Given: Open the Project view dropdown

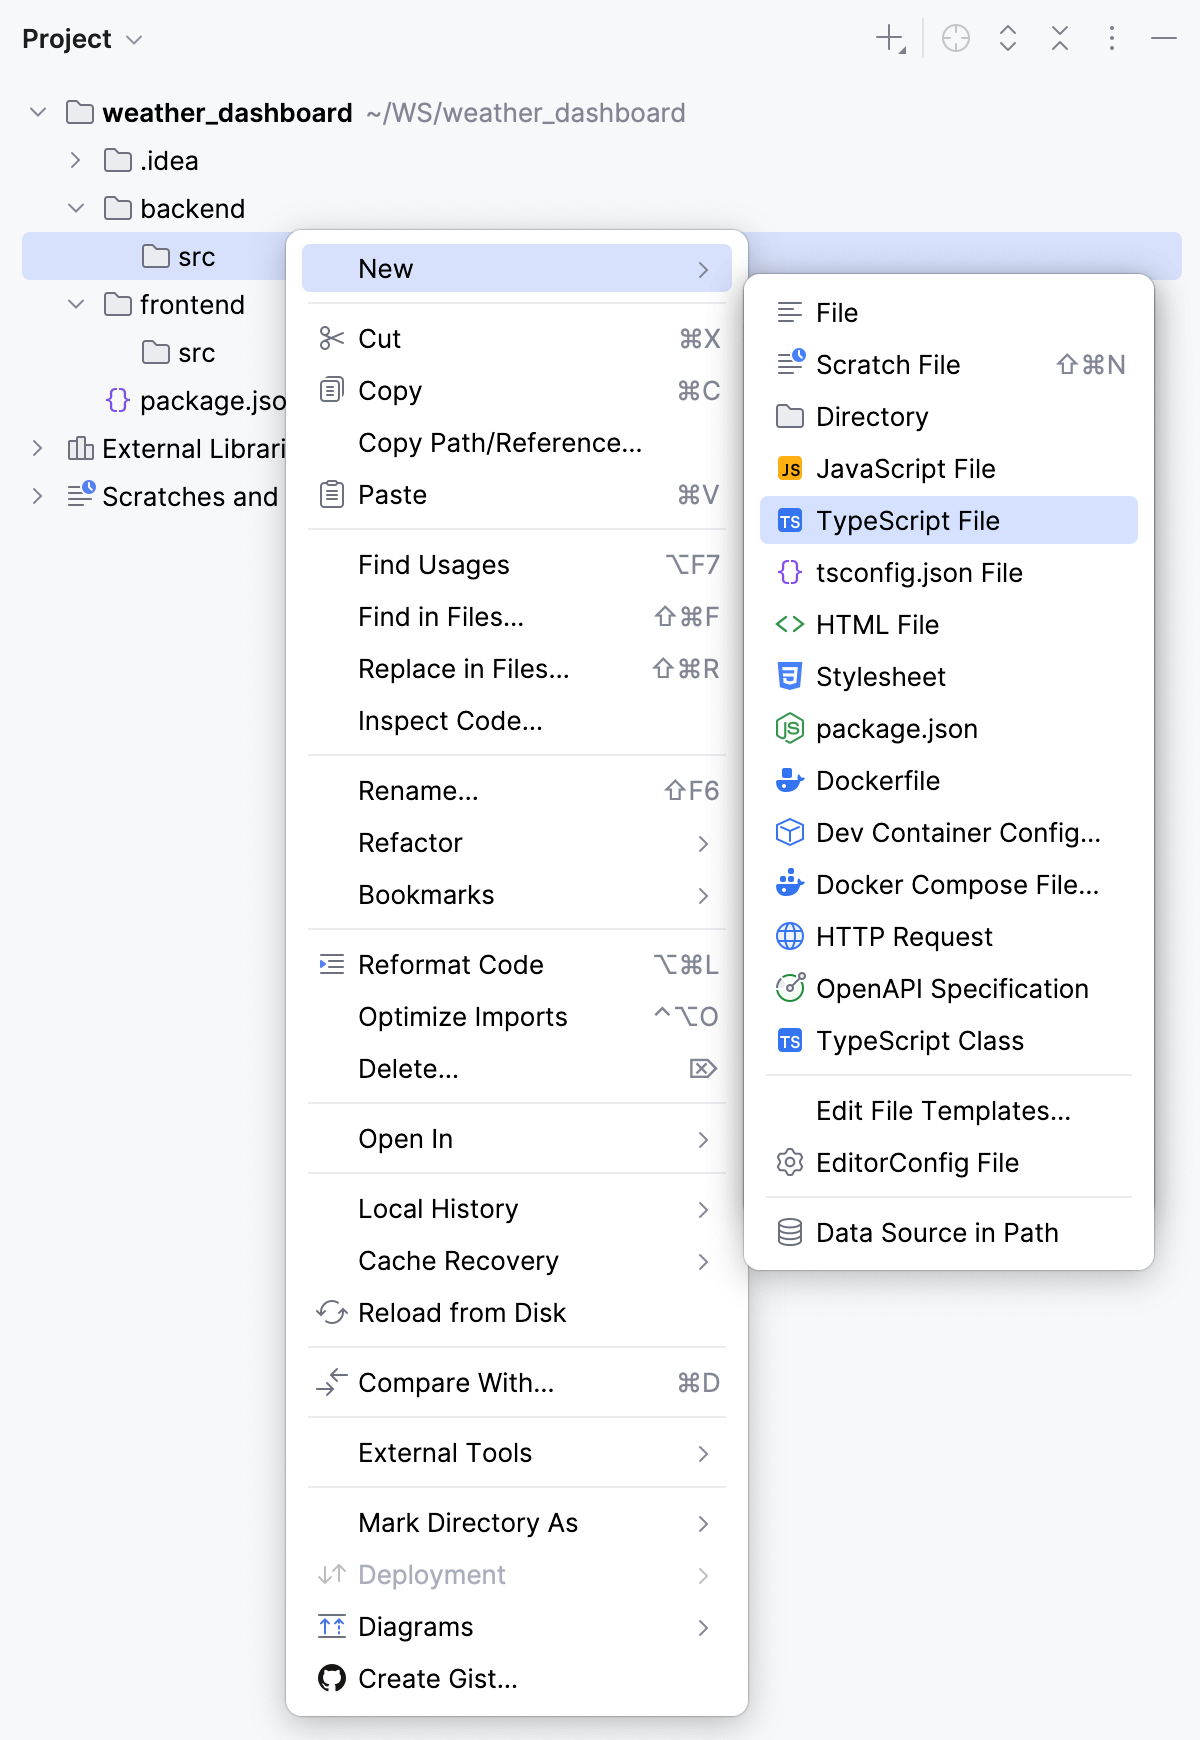Looking at the screenshot, I should (x=82, y=39).
